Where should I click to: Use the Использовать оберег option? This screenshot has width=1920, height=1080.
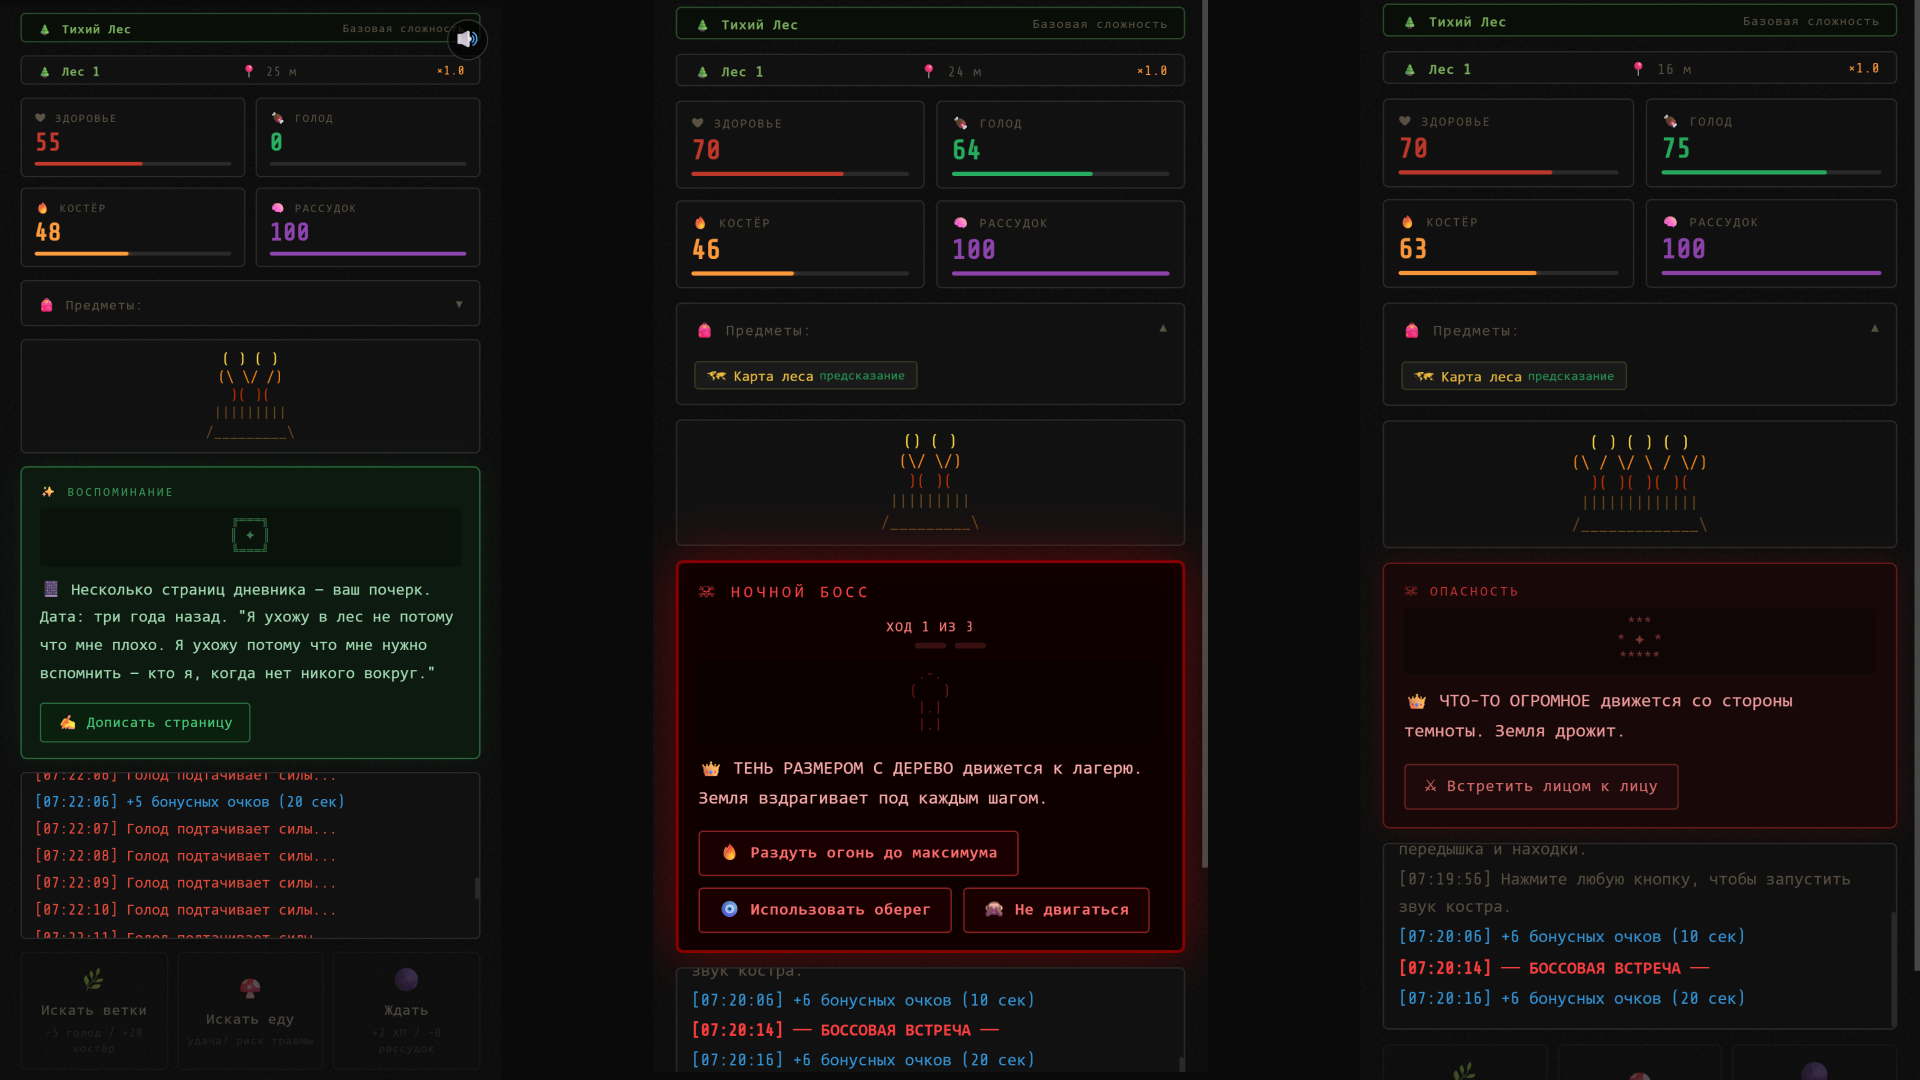click(824, 910)
